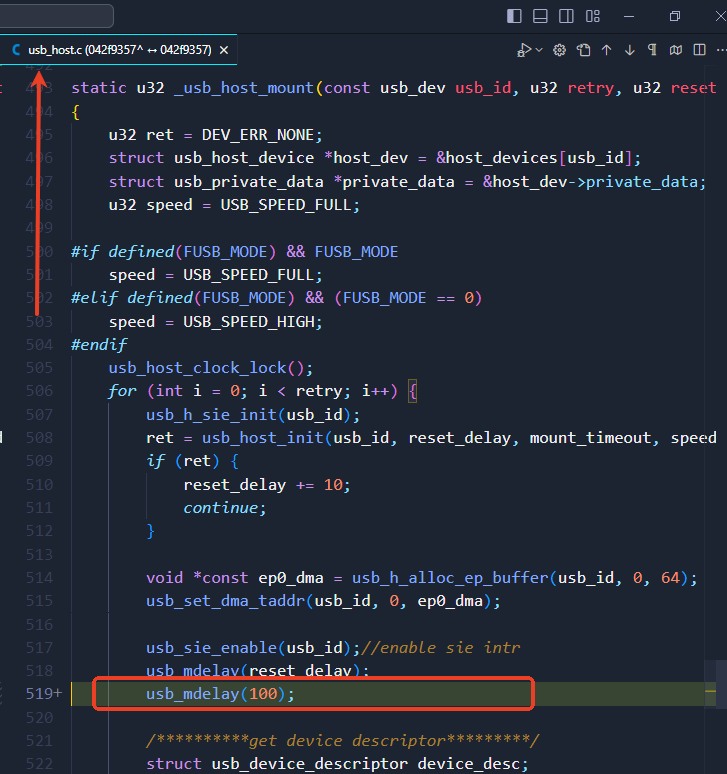Close the usb_host.c tab
This screenshot has width=727, height=774.
224,50
